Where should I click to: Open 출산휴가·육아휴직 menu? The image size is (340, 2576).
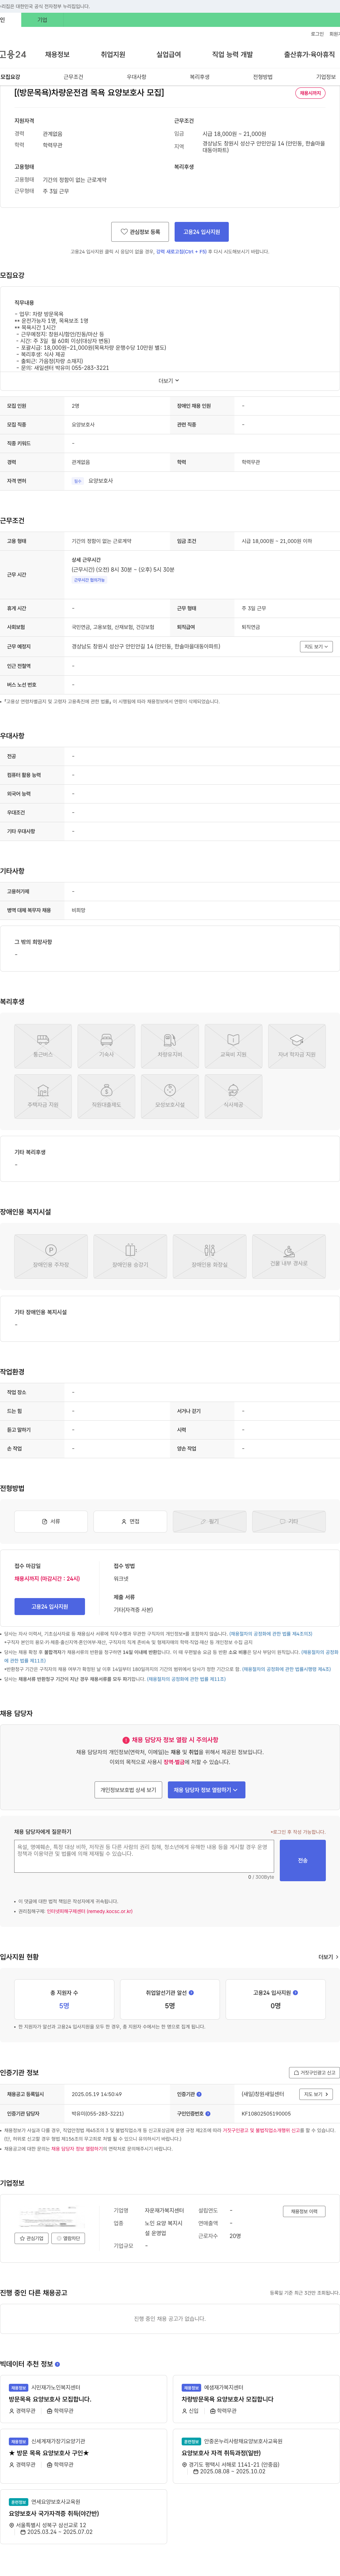click(x=309, y=54)
